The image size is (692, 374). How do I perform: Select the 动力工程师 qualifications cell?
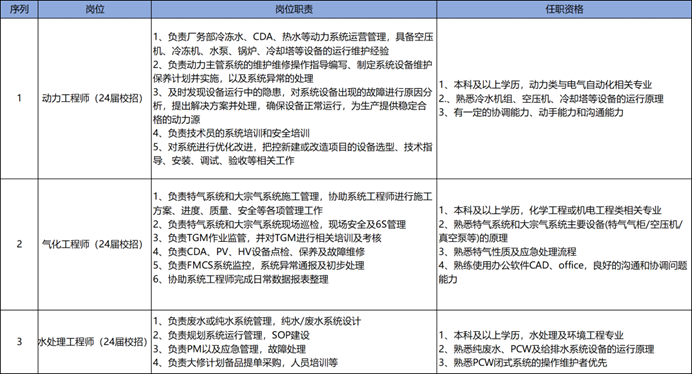(564, 98)
